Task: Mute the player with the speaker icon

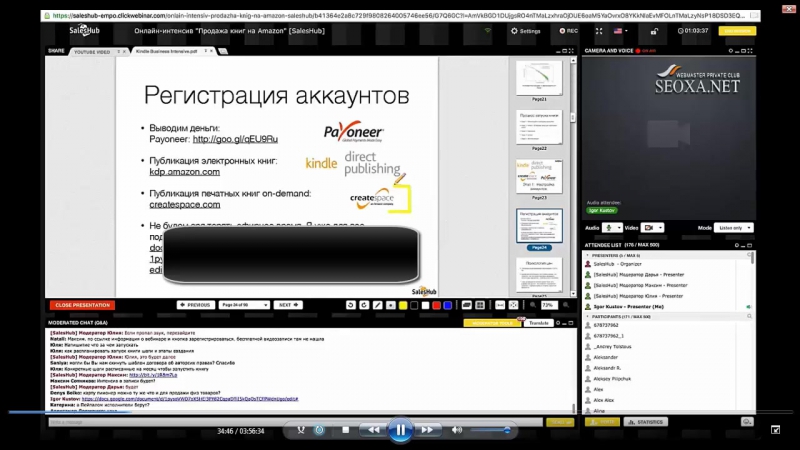Action: [x=457, y=430]
